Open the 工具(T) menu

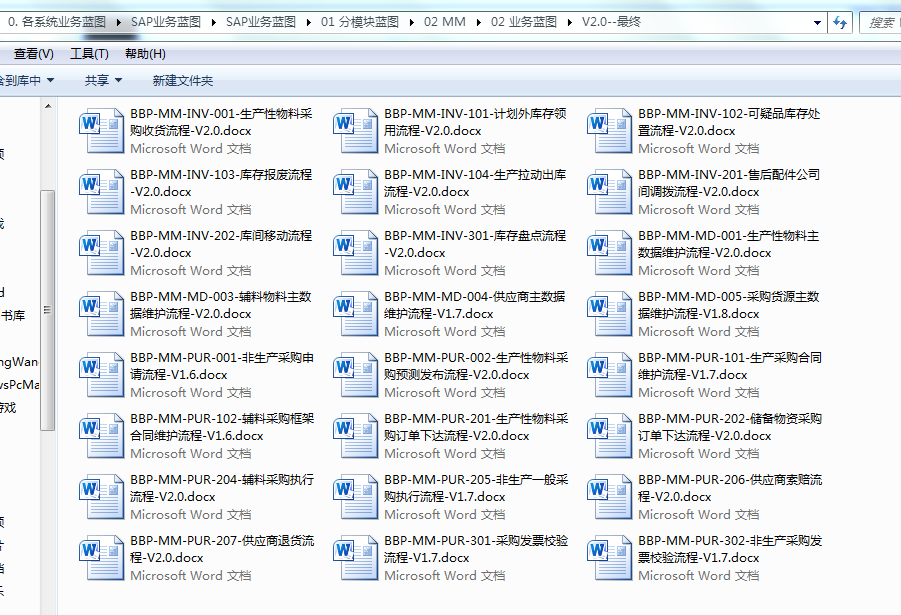pos(89,54)
